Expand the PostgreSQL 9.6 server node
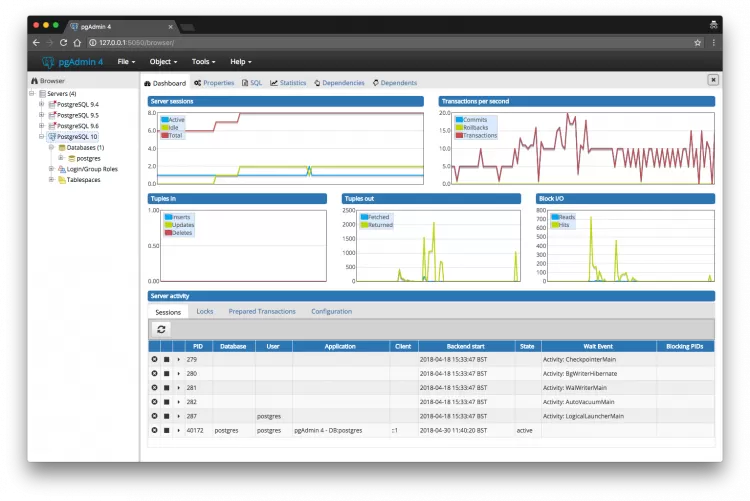Image resolution: width=750 pixels, height=501 pixels. (42, 125)
